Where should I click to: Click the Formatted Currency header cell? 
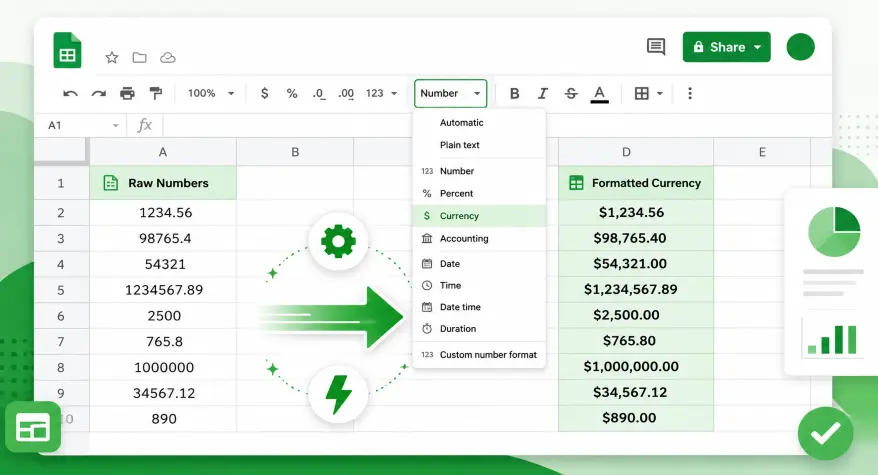coord(636,183)
